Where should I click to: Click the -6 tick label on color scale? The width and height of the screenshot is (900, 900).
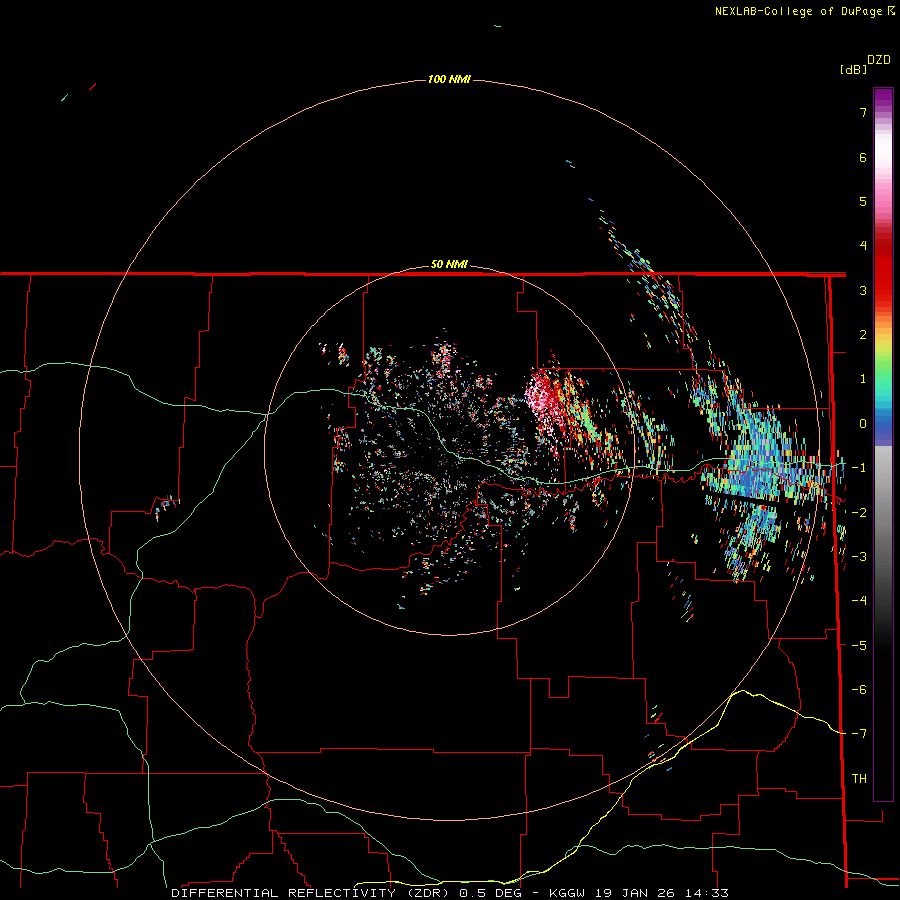pyautogui.click(x=859, y=689)
